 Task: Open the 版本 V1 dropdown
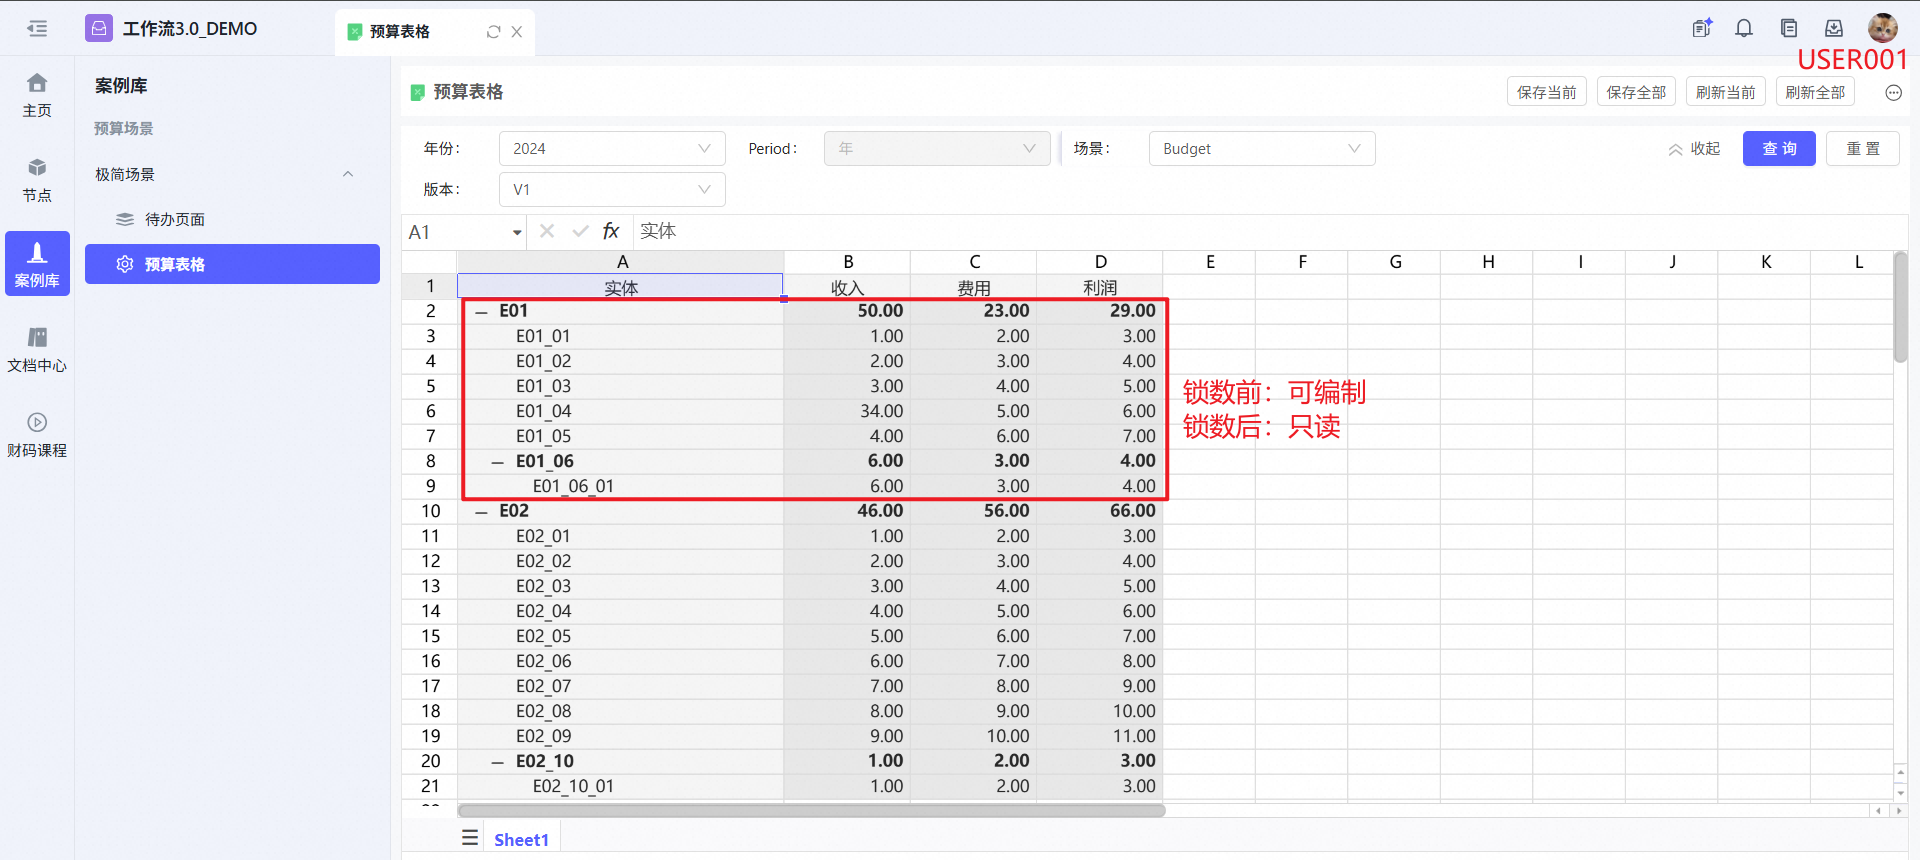[x=611, y=190]
